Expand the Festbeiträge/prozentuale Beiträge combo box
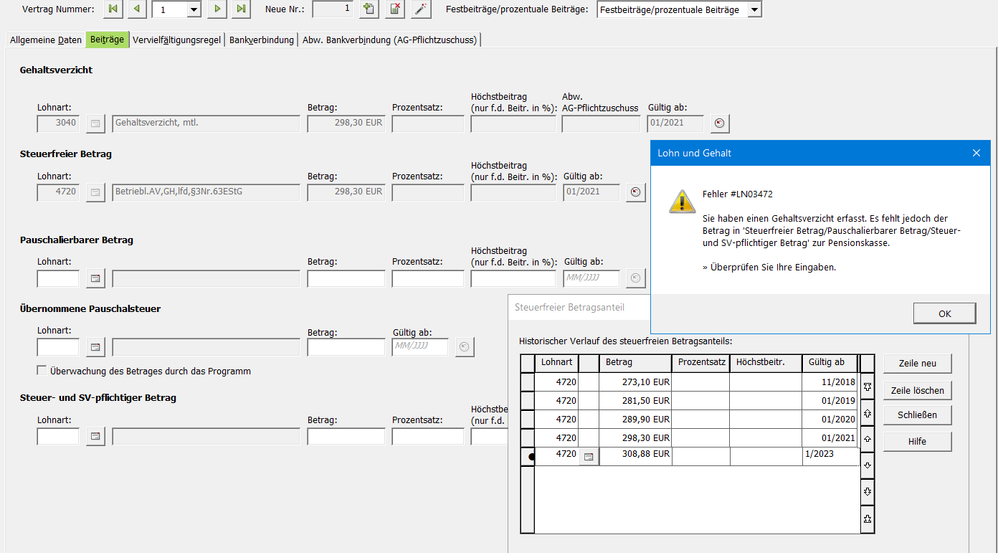 click(754, 10)
